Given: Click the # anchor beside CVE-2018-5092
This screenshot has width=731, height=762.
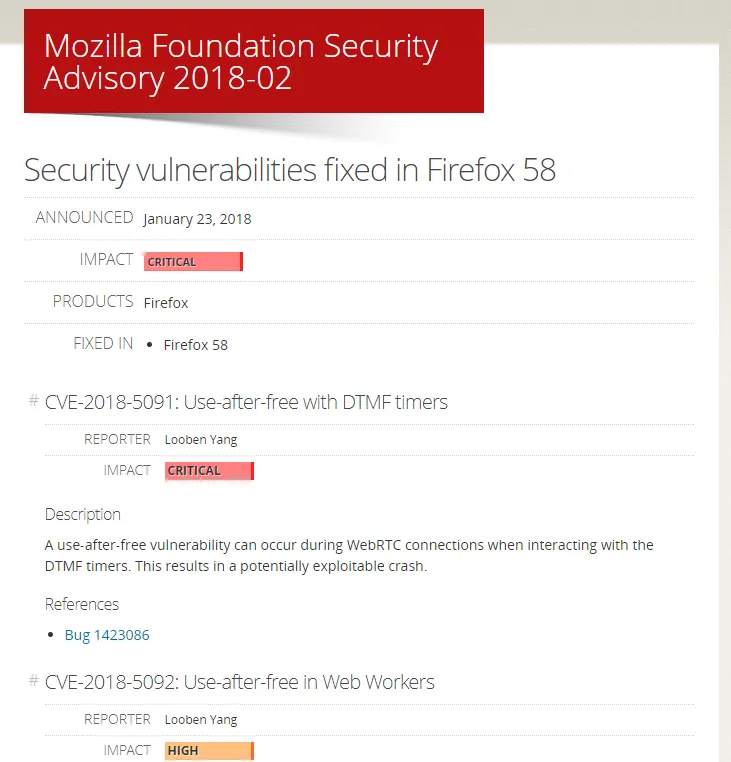Looking at the screenshot, I should (x=34, y=680).
